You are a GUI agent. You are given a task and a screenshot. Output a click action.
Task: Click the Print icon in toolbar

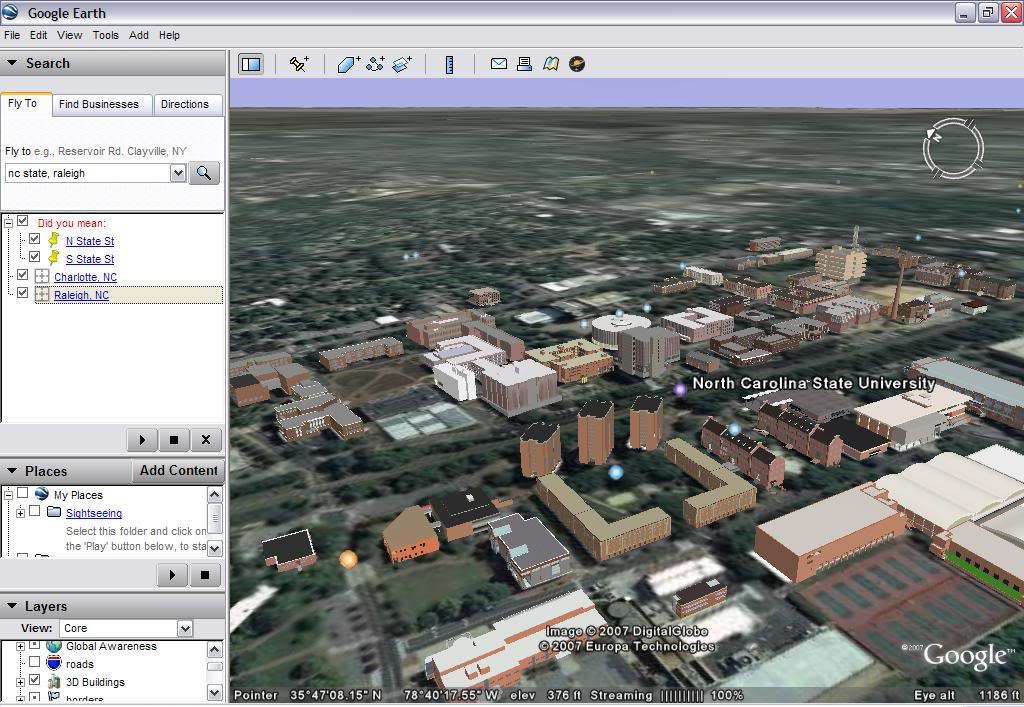524,64
